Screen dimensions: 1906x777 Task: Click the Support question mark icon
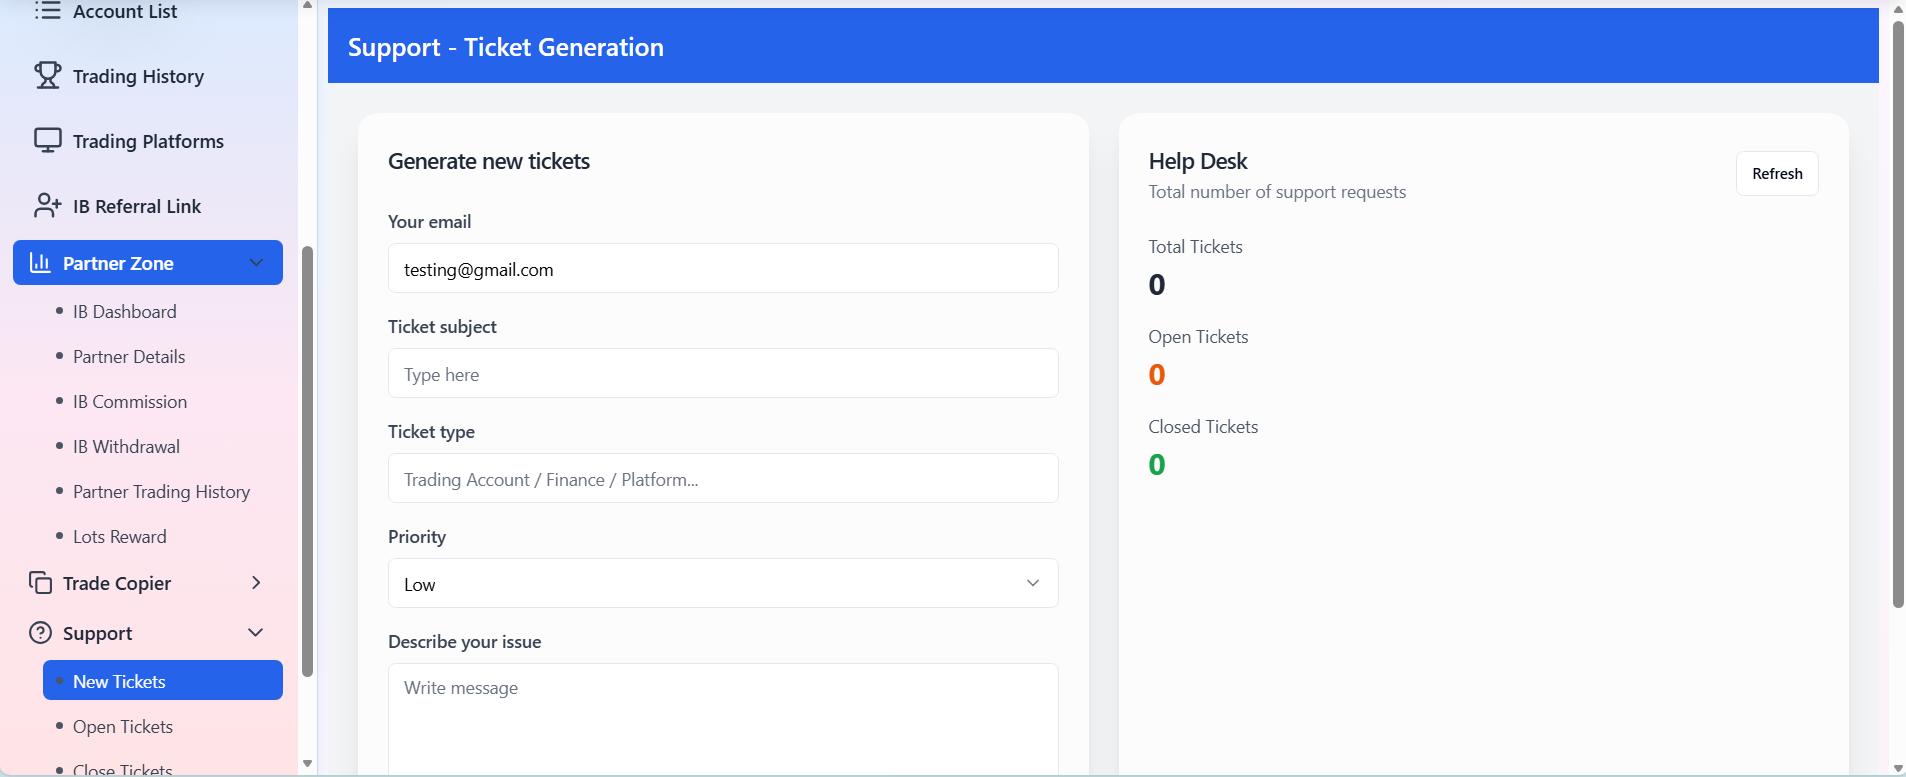tap(40, 633)
